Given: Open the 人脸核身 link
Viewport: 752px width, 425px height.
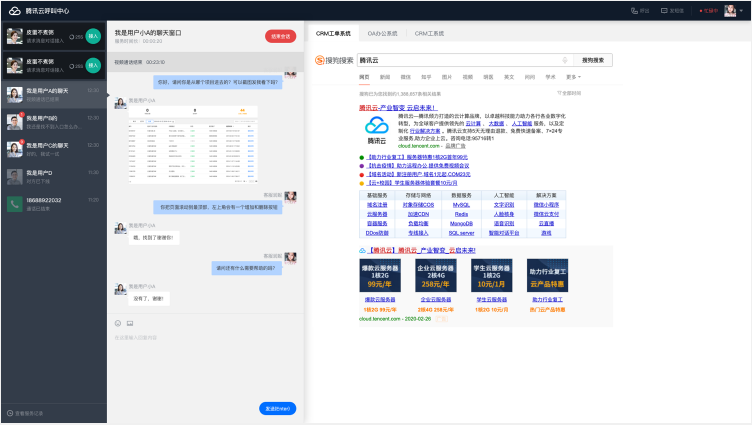Looking at the screenshot, I should [504, 214].
